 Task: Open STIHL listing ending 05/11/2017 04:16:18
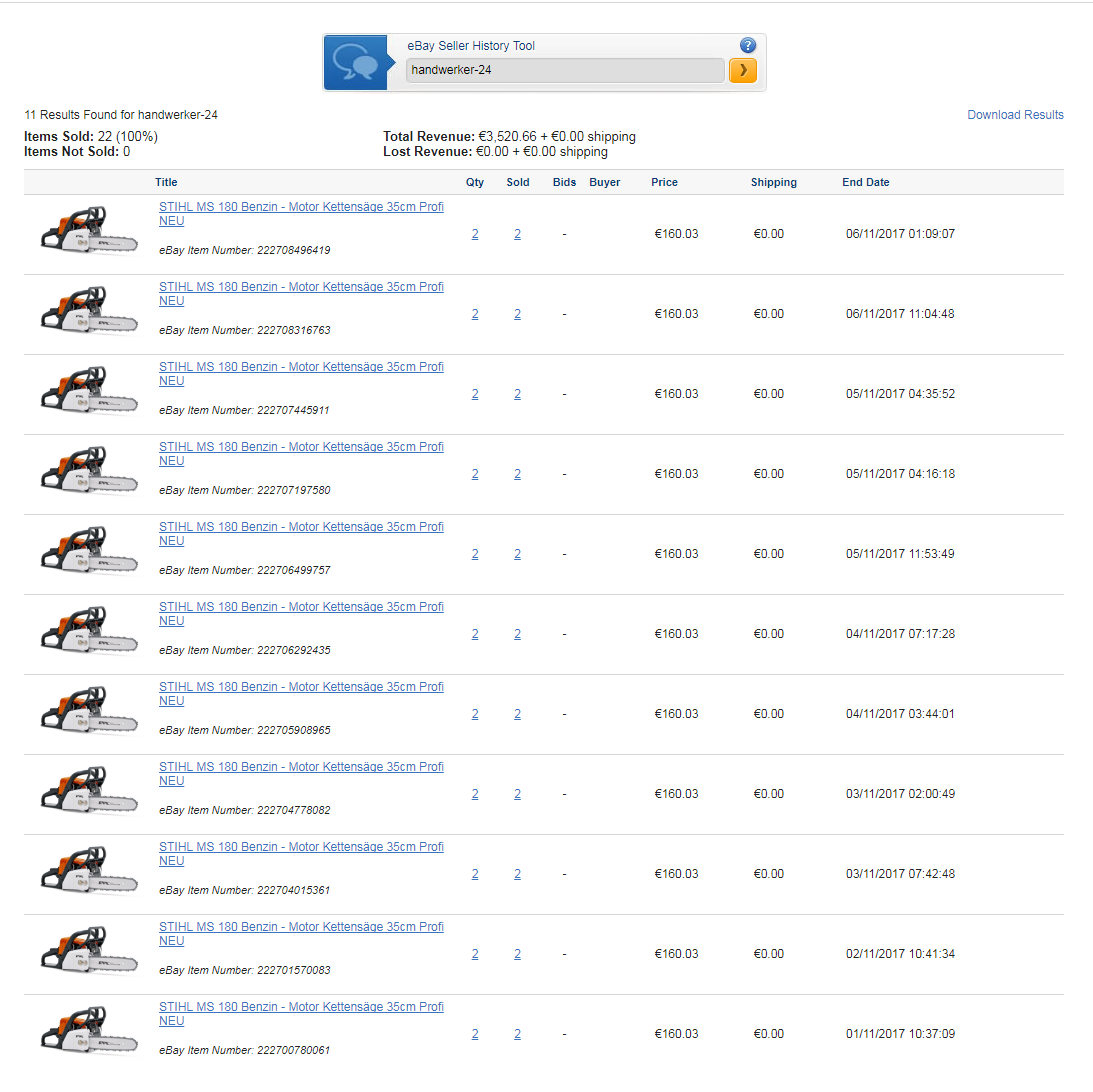point(300,447)
